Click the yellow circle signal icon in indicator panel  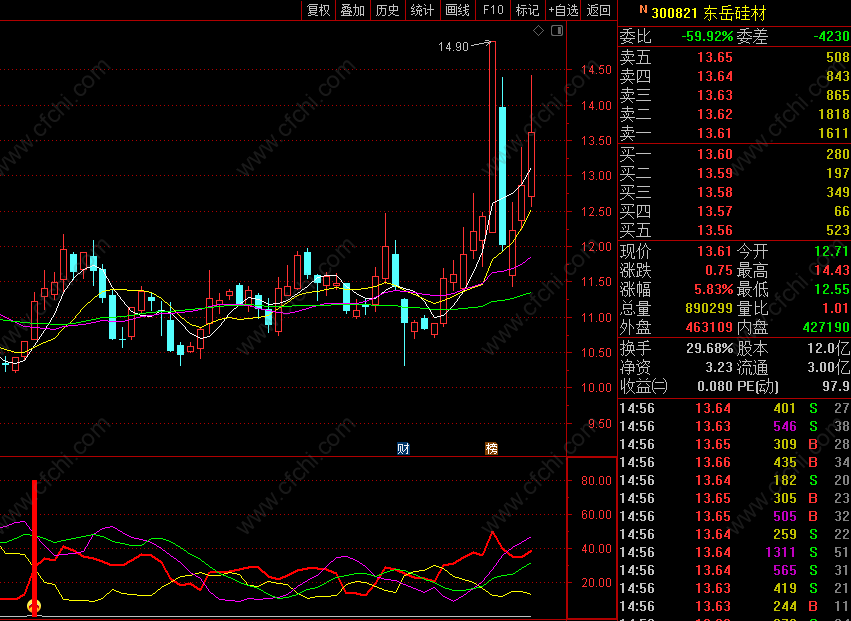[34, 606]
